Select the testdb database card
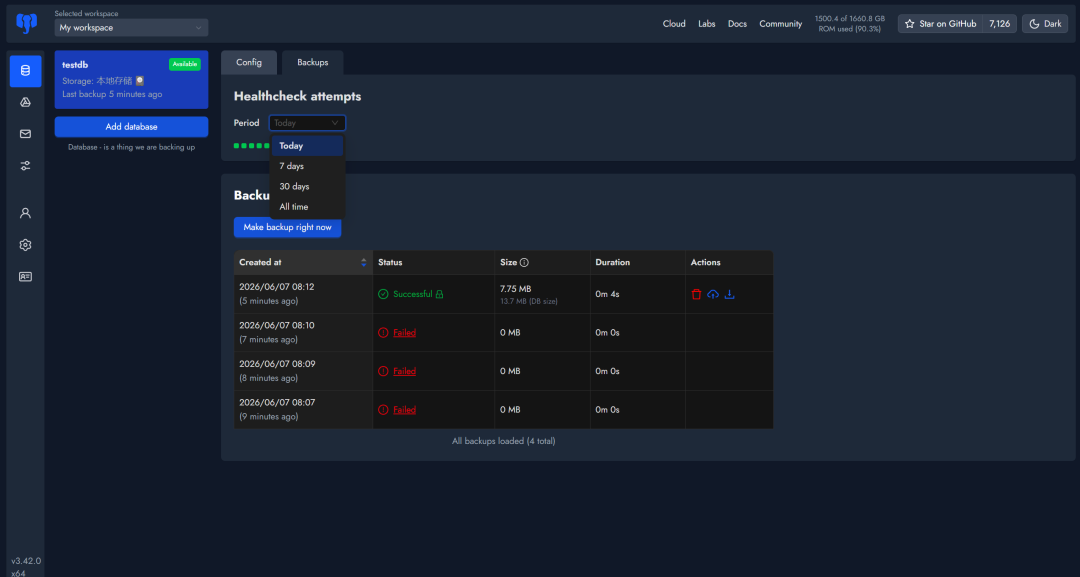Screen dimensions: 1080x577 click(x=132, y=80)
